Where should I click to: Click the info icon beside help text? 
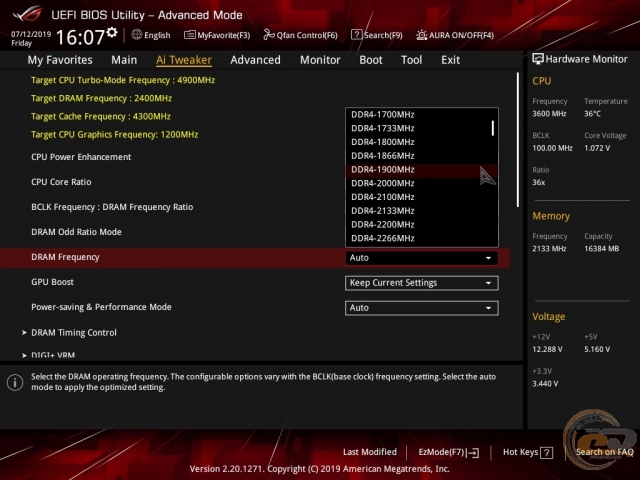(15, 382)
